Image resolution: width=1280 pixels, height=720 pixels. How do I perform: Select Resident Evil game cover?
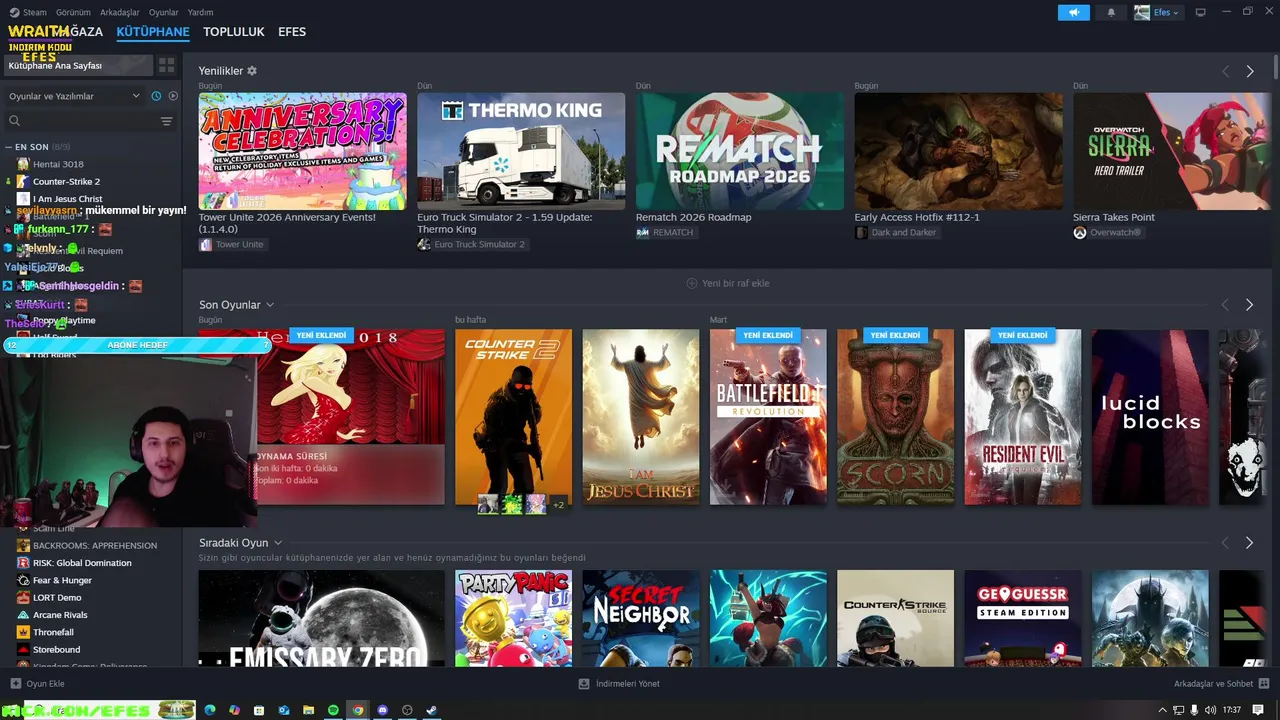pyautogui.click(x=1023, y=417)
